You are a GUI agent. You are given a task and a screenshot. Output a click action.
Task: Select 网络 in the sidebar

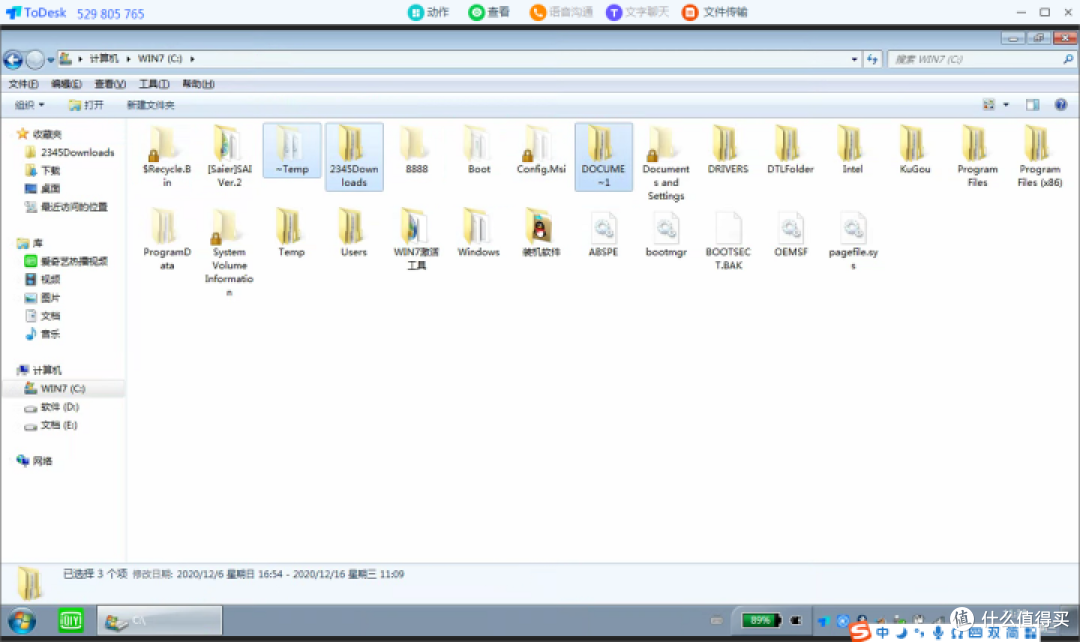34,461
